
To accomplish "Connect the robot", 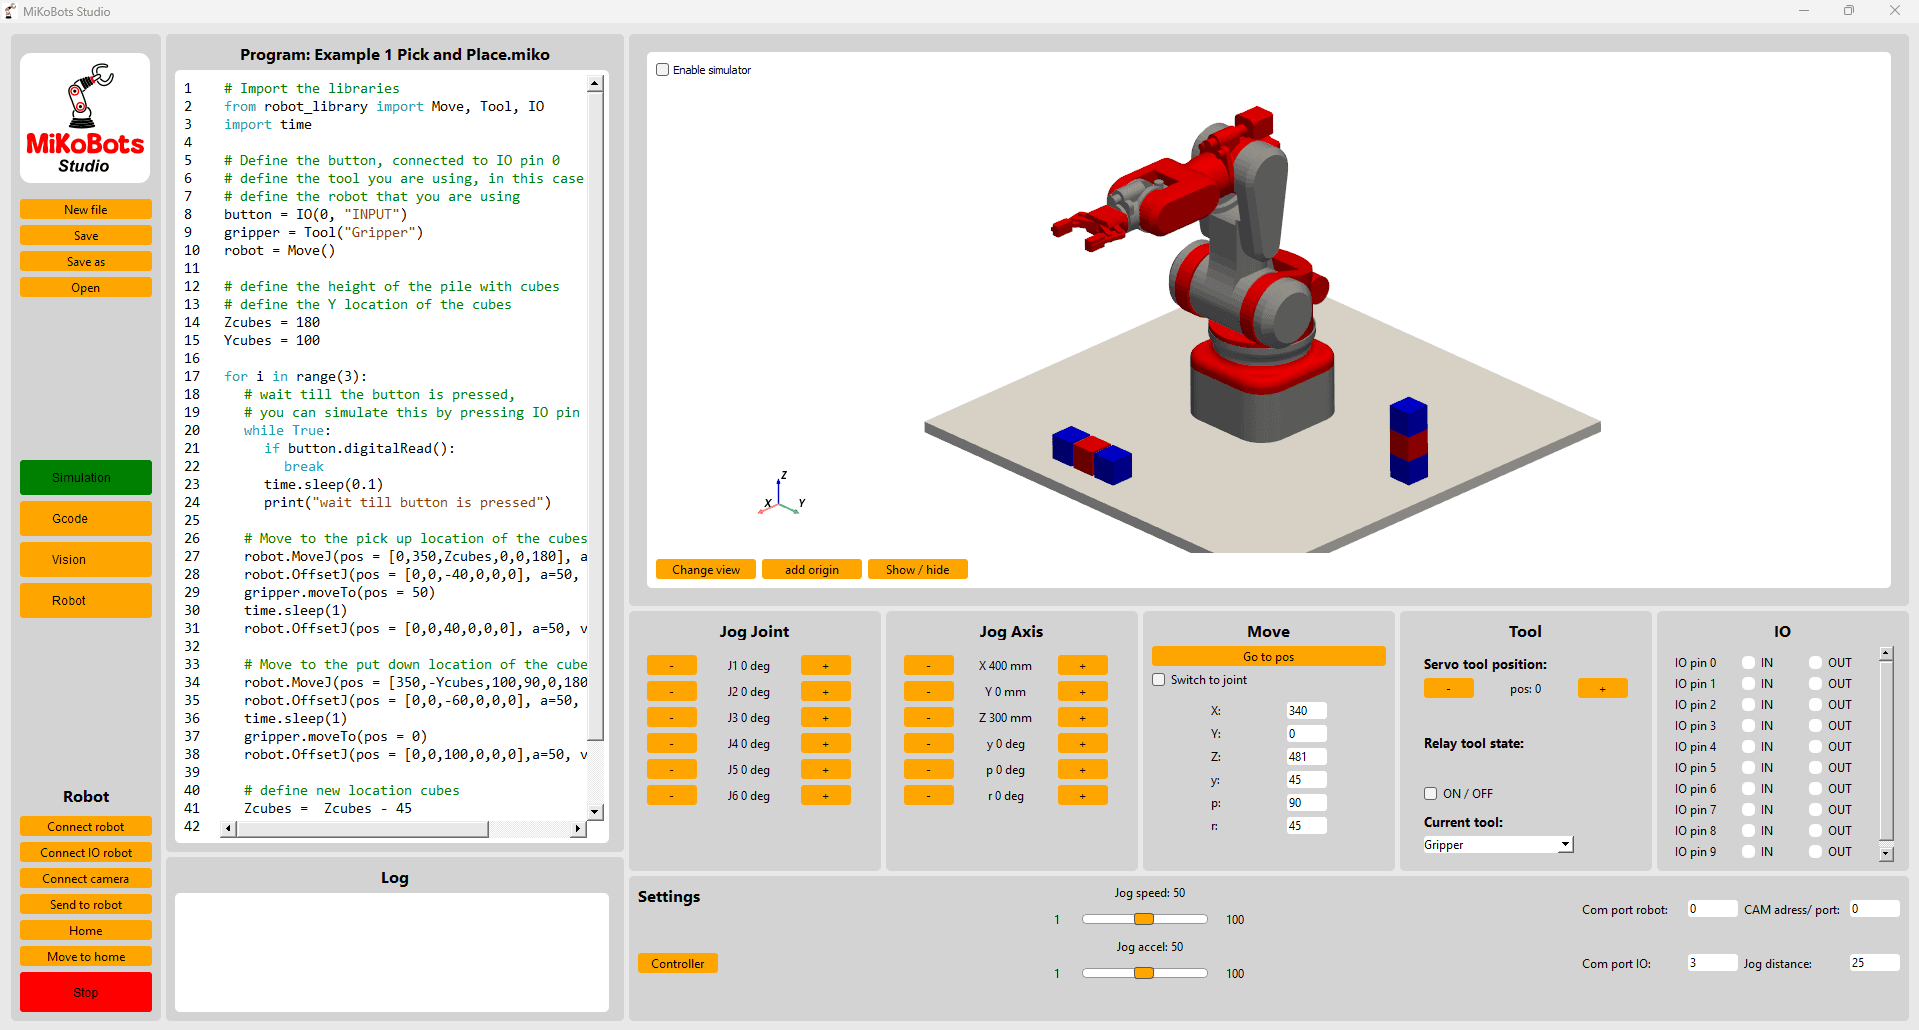I will (x=85, y=826).
